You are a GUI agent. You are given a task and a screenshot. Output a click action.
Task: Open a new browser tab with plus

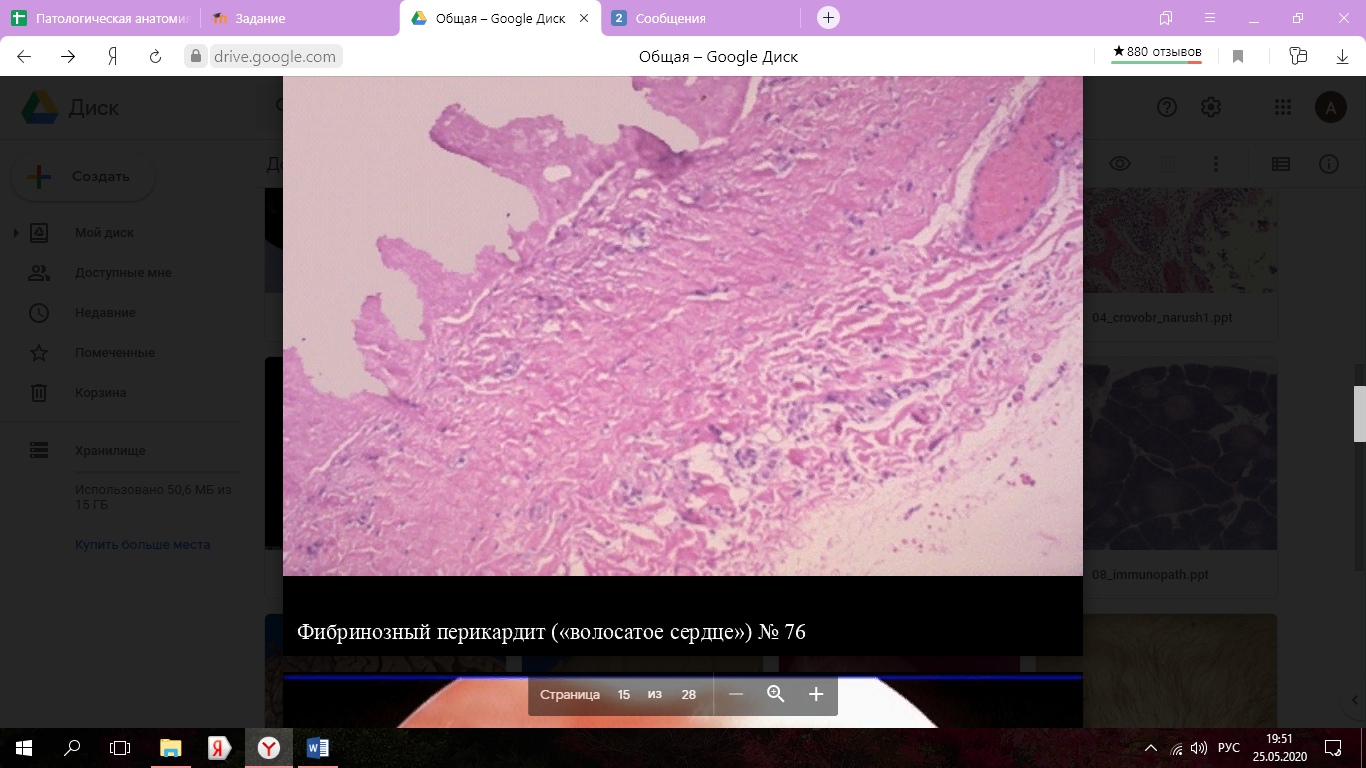pos(828,18)
